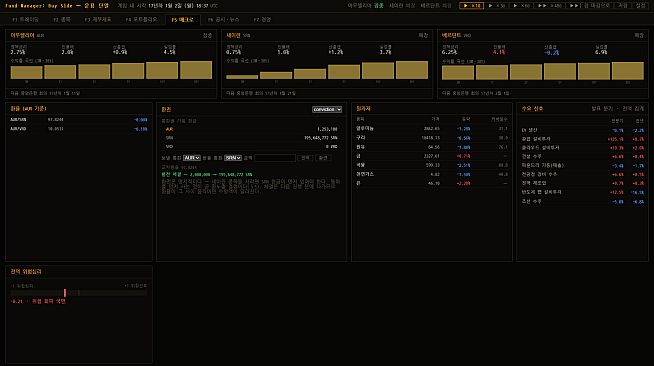Screen dimensions: 654x366
Task: Click the 전액 button beside the amount field
Action: click(305, 158)
